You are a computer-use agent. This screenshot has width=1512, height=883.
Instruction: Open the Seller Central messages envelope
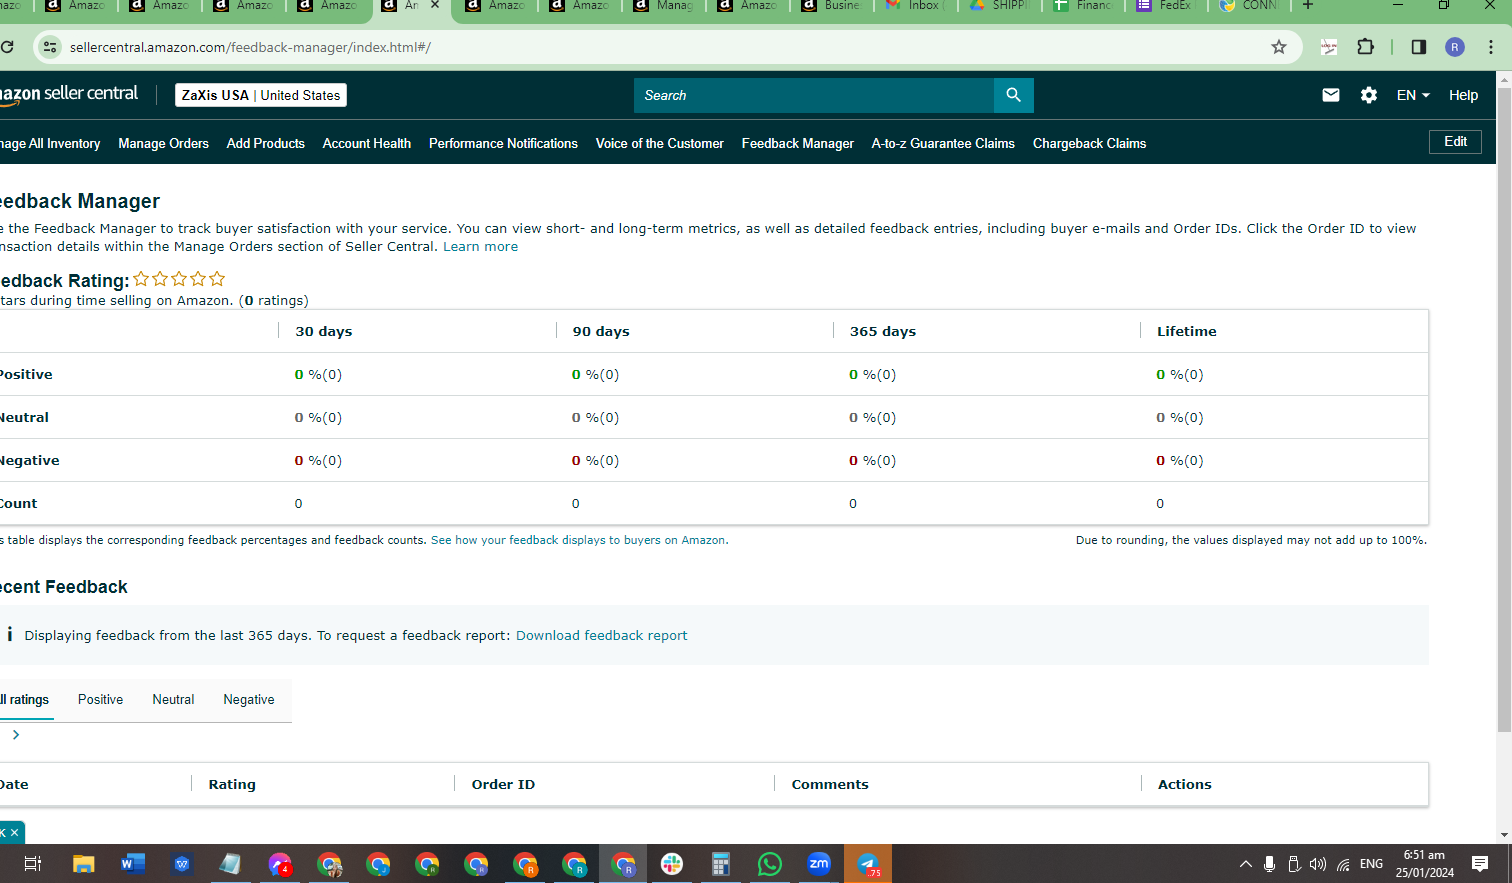pyautogui.click(x=1330, y=95)
